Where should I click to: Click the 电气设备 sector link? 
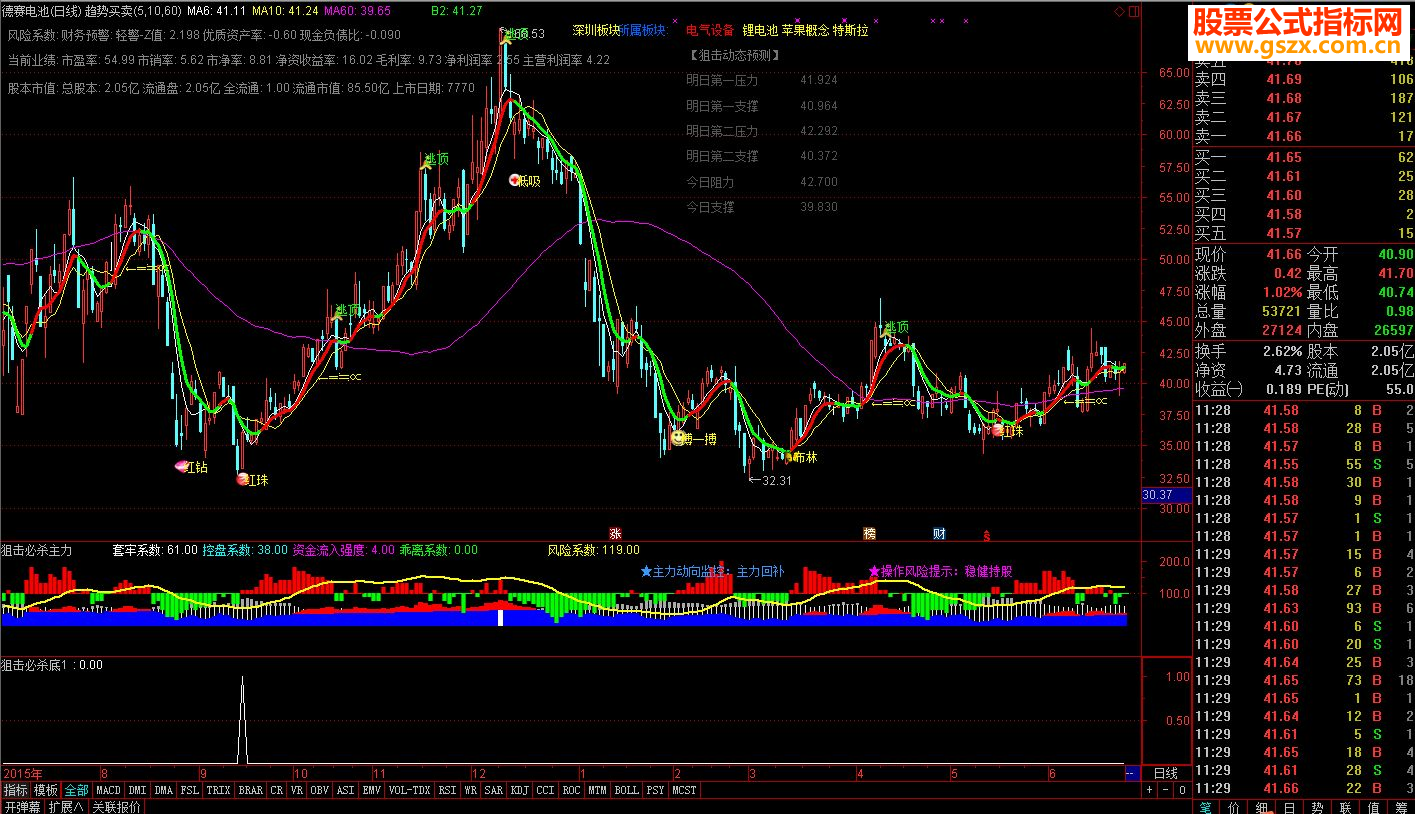pos(710,30)
